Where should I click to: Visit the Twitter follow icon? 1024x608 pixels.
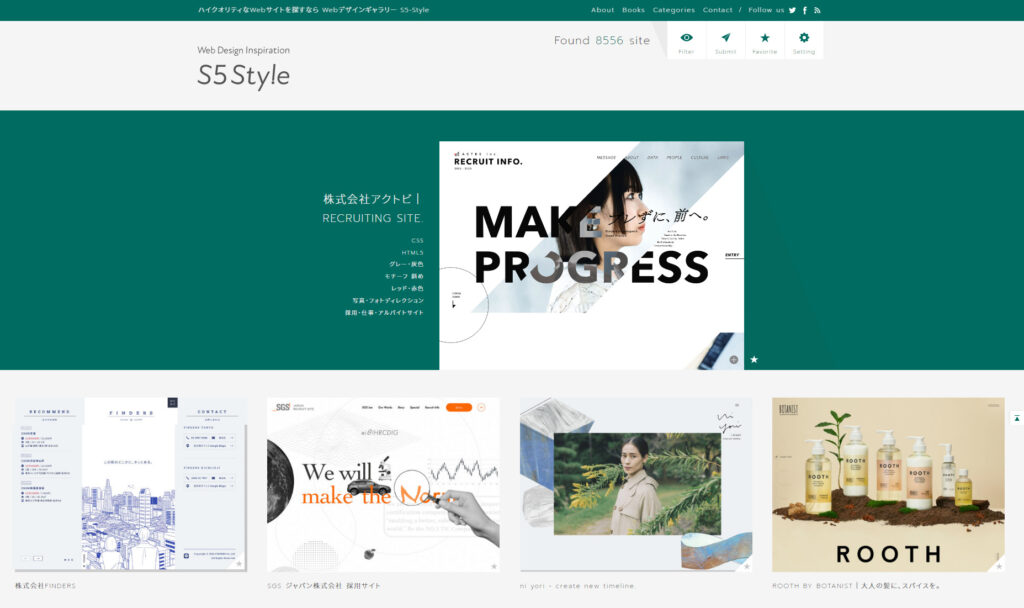pyautogui.click(x=792, y=10)
